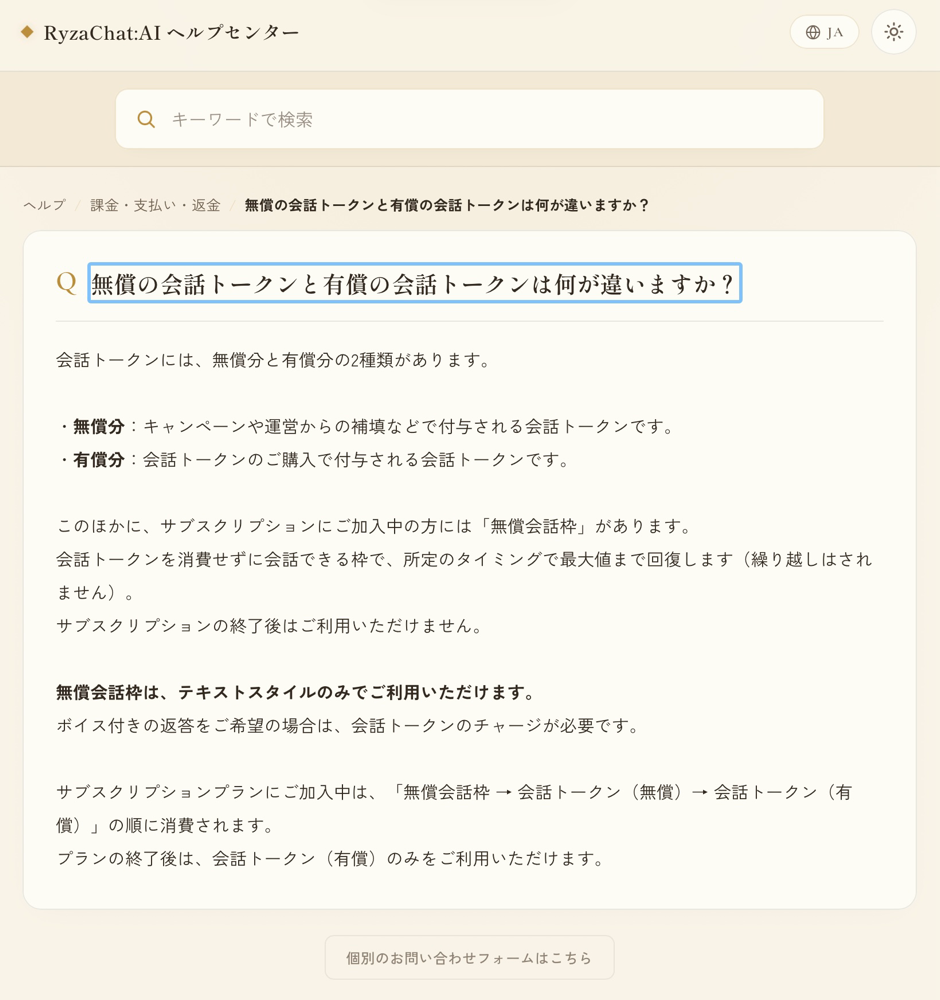Click the first paragraph about 2種類
Screen dimensions: 940x1000
[274, 360]
